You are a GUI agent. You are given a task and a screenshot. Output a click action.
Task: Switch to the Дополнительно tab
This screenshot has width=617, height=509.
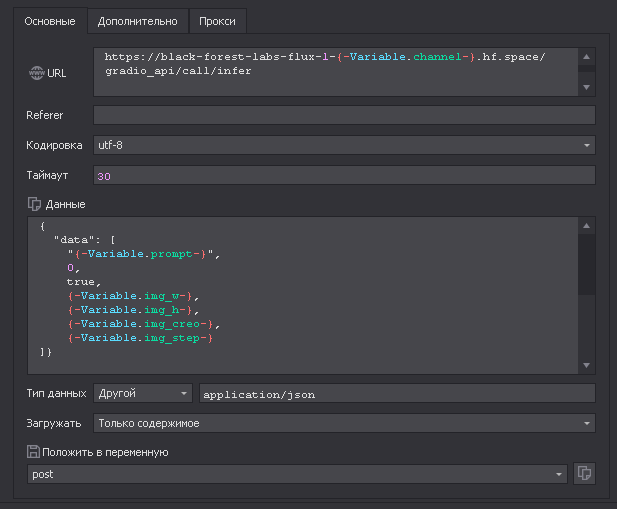point(138,21)
